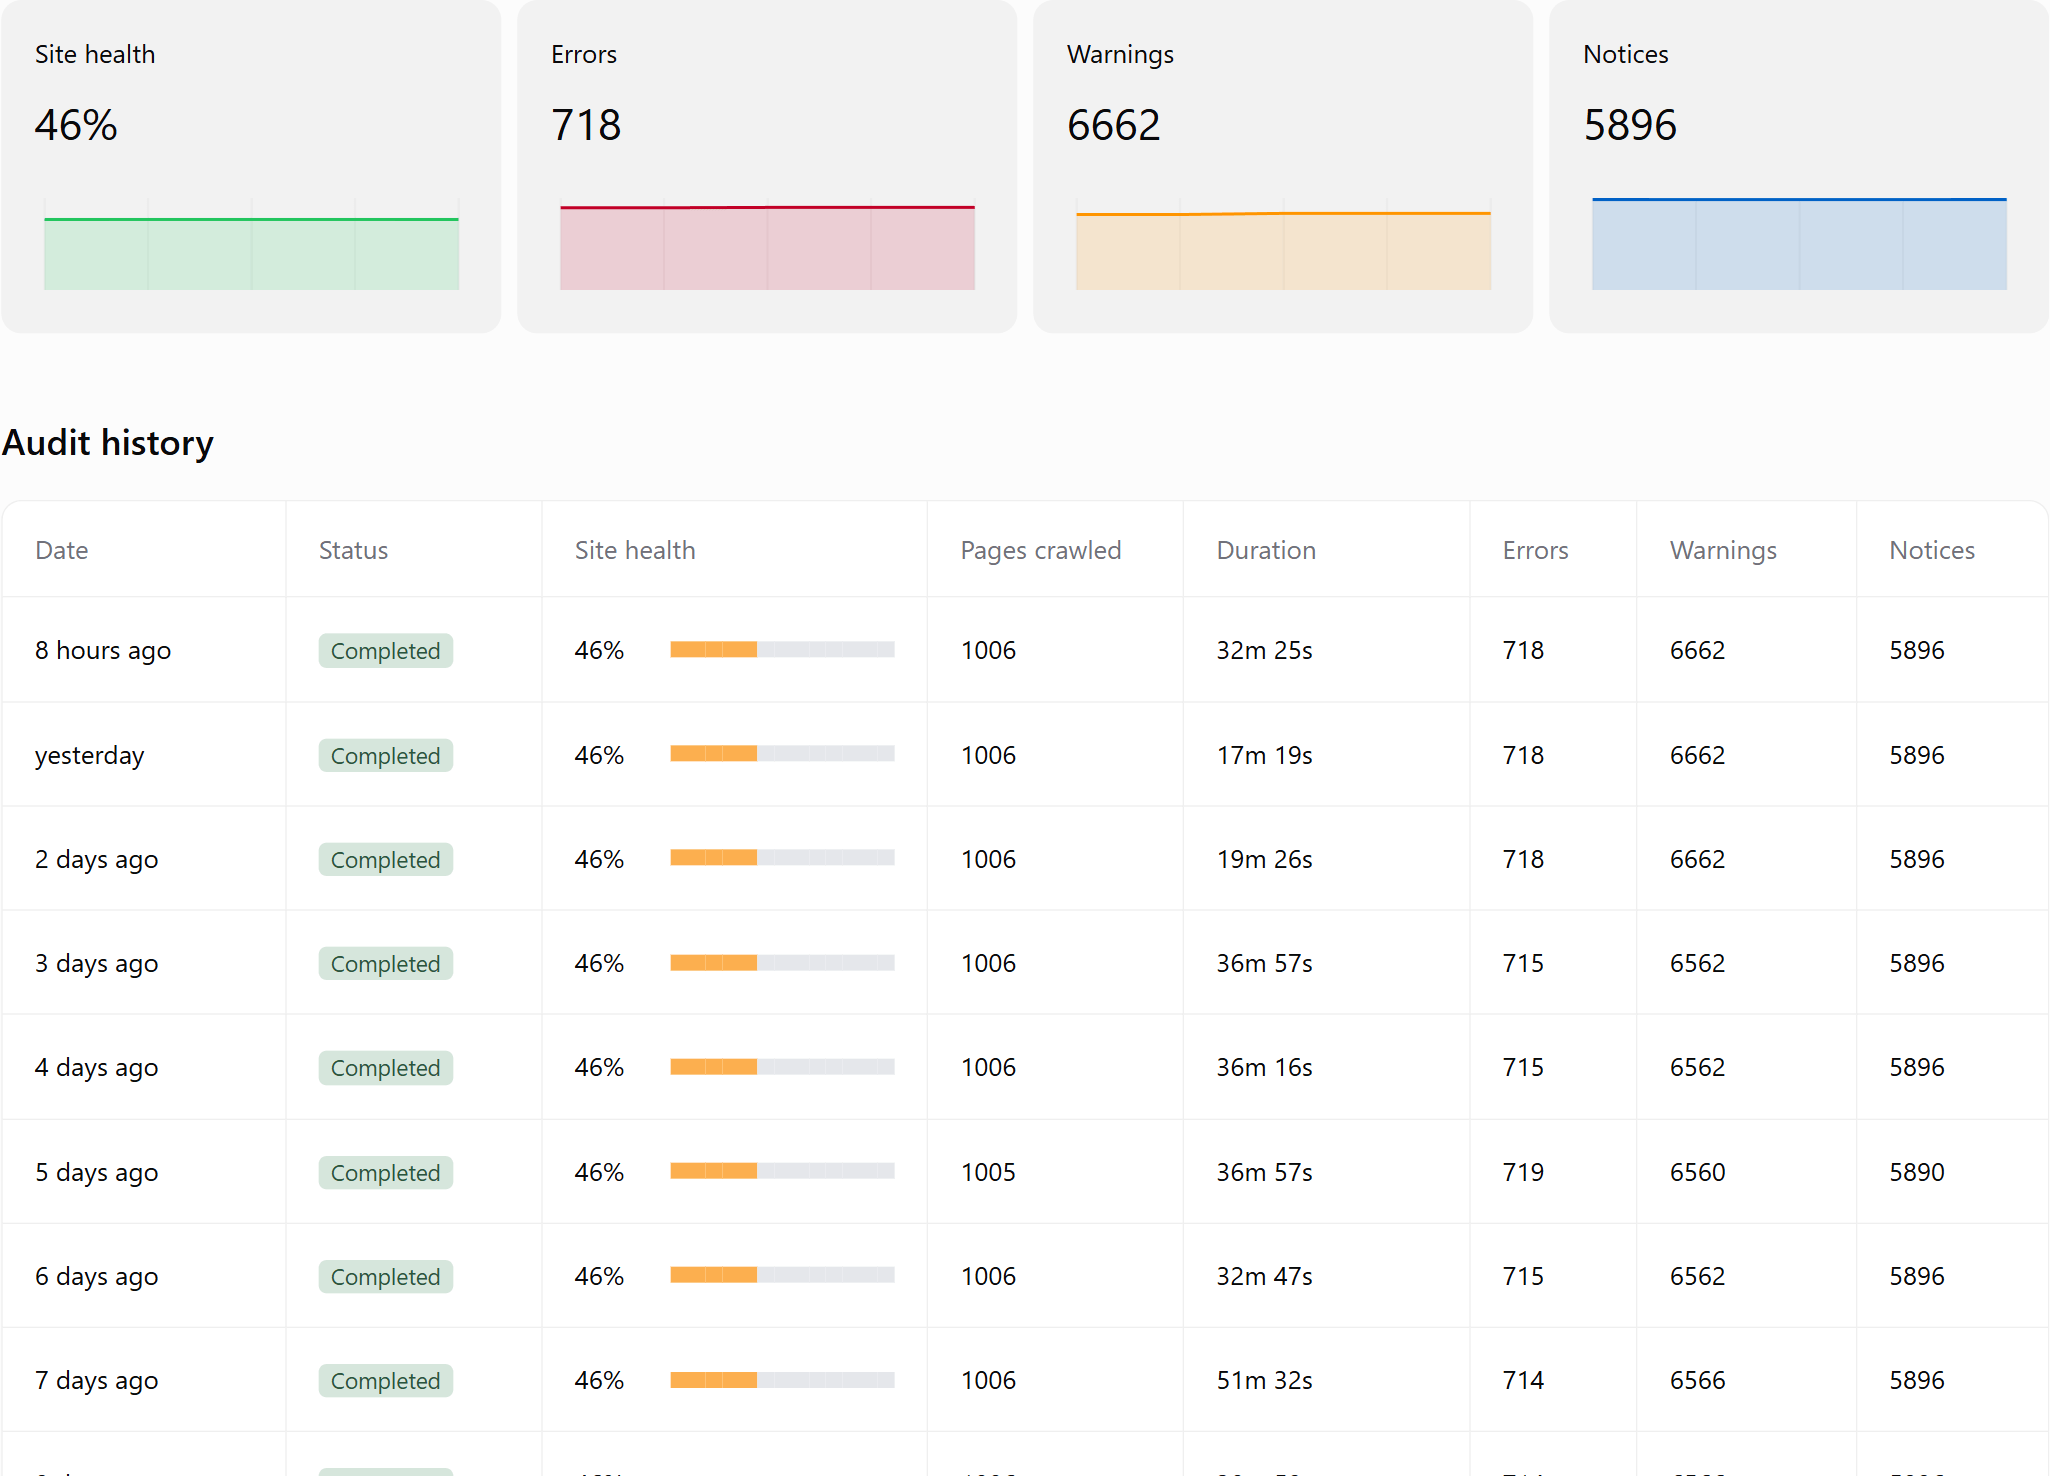Click the 46% value in Site health card
This screenshot has height=1476, width=2050.
pyautogui.click(x=76, y=125)
